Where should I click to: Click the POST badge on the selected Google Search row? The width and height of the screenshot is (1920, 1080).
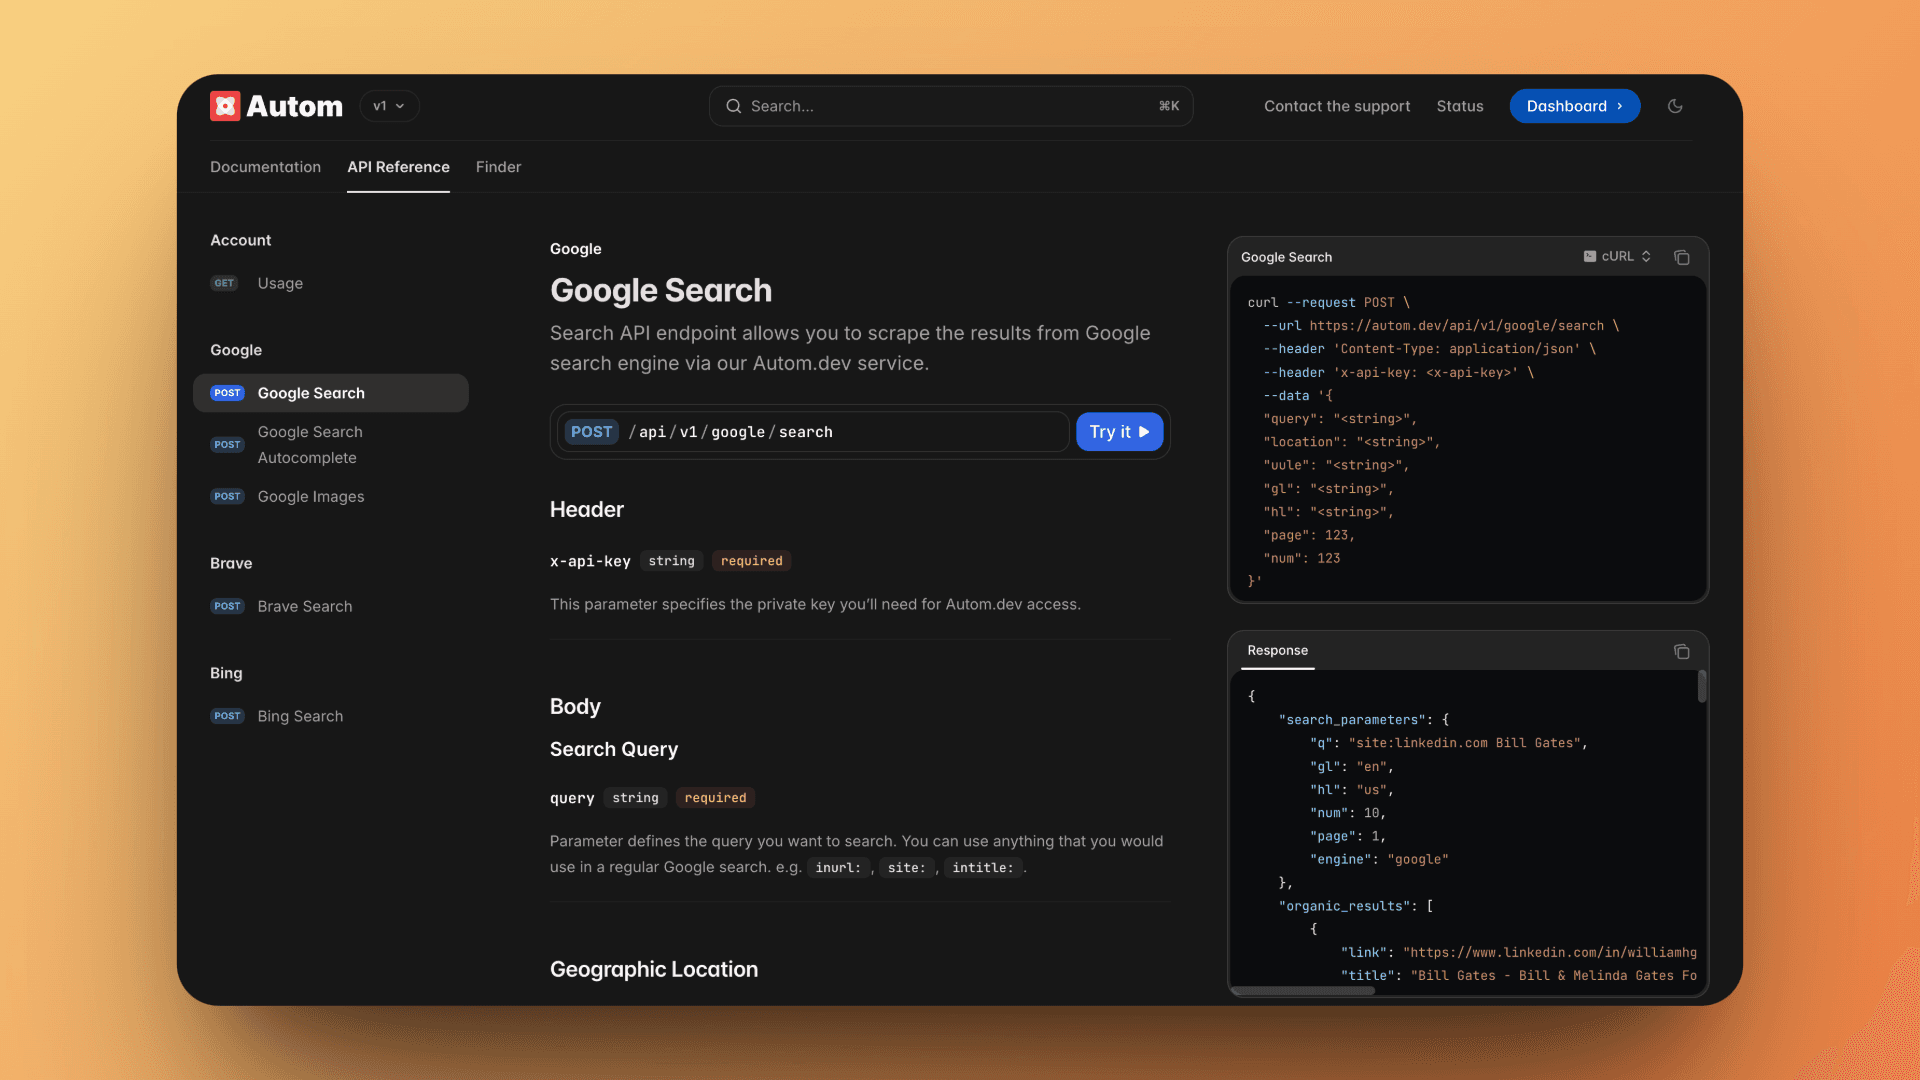pos(227,393)
